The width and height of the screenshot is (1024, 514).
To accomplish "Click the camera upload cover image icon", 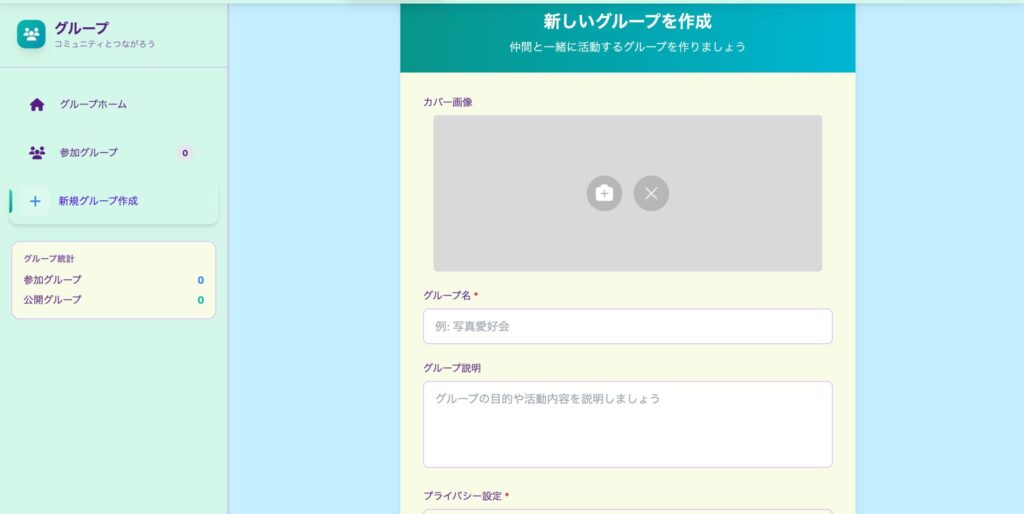I will click(604, 193).
